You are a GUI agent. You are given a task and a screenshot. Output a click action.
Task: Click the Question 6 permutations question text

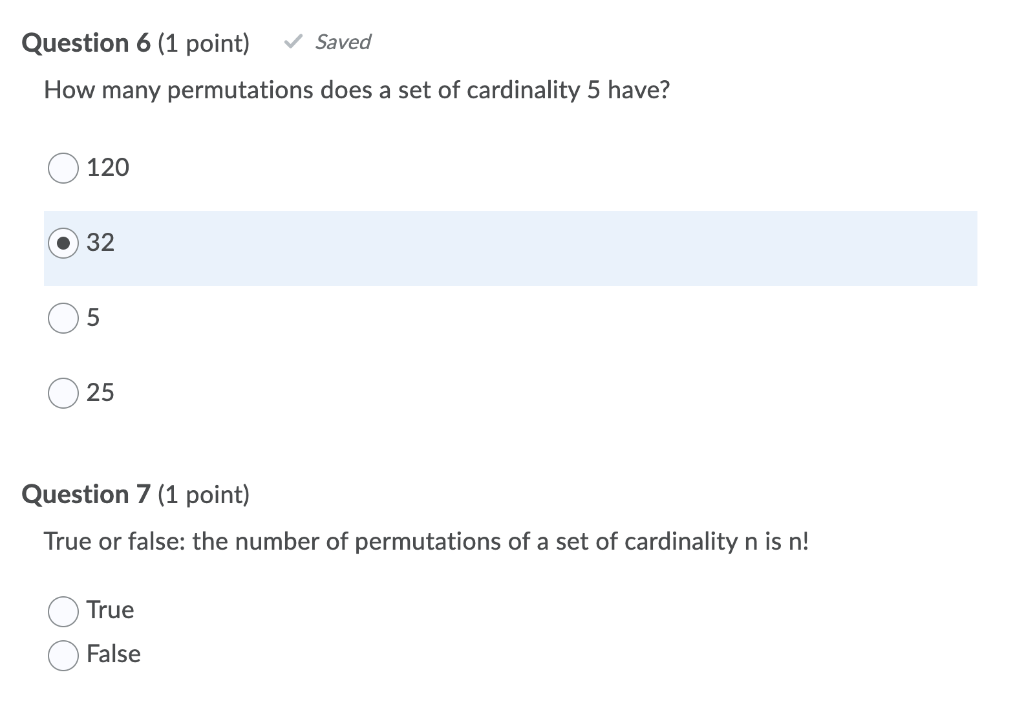[x=357, y=90]
